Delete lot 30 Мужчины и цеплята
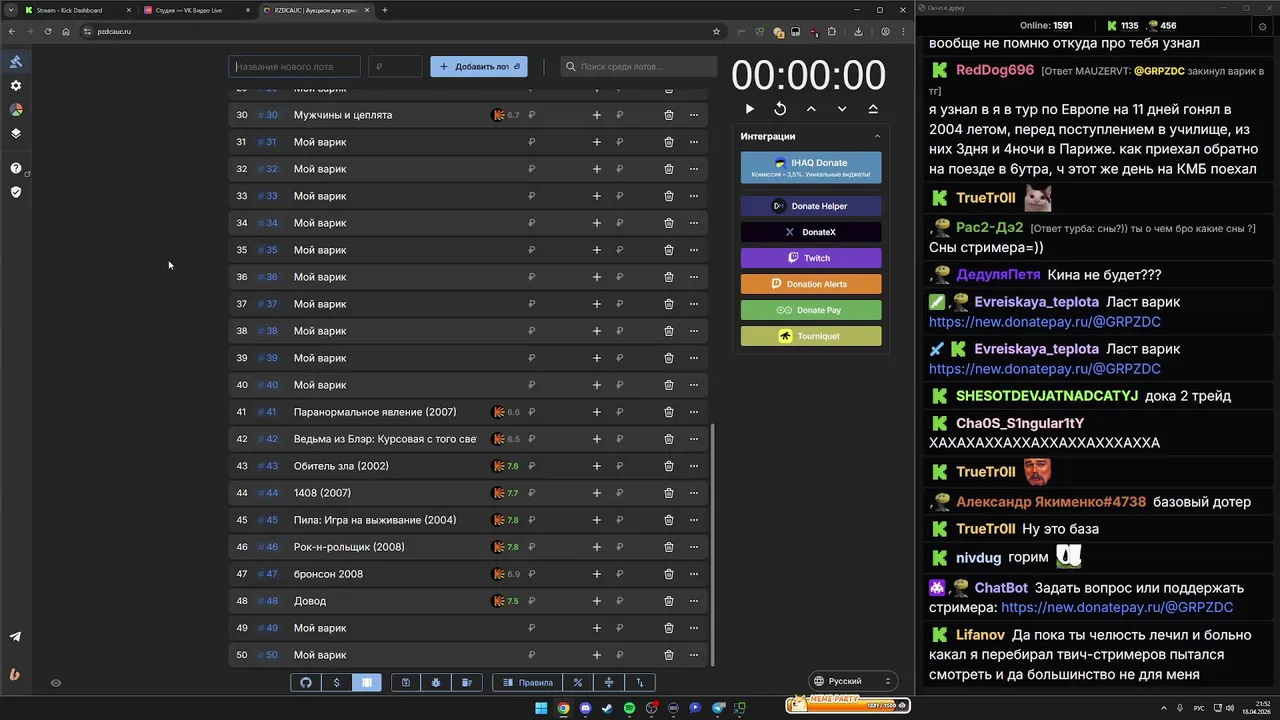1280x720 pixels. (x=669, y=115)
